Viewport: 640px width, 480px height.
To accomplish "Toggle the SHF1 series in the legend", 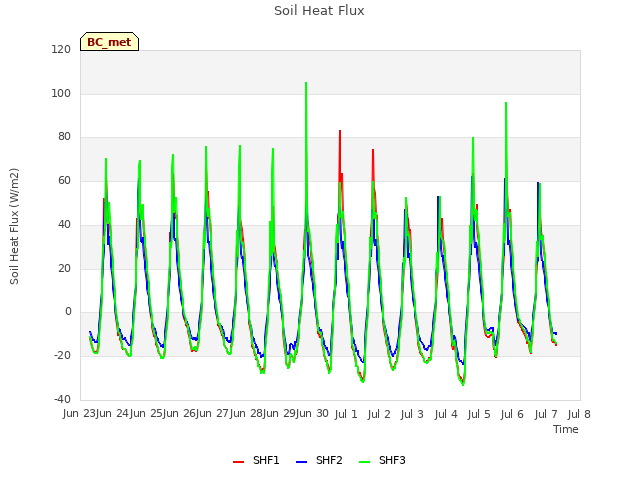I will (x=256, y=460).
